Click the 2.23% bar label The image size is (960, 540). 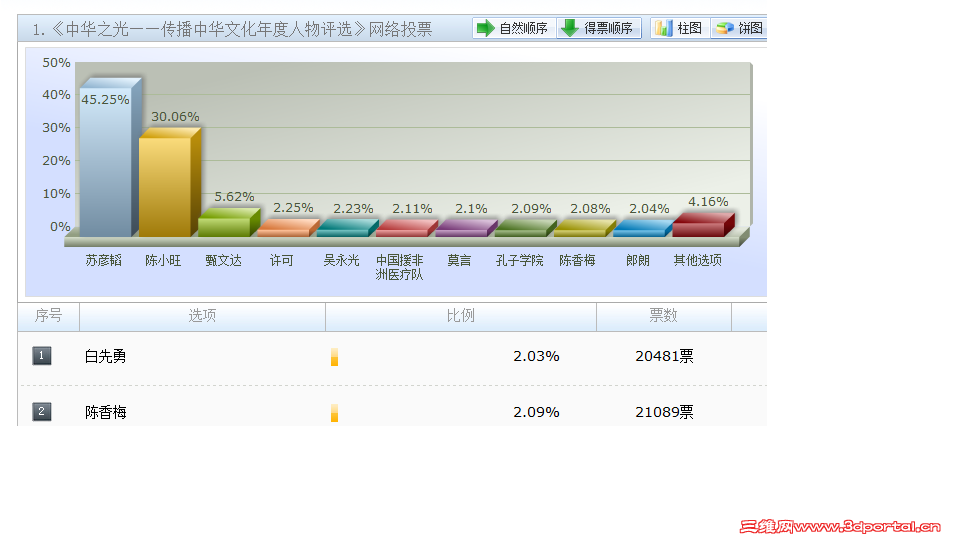[x=353, y=209]
